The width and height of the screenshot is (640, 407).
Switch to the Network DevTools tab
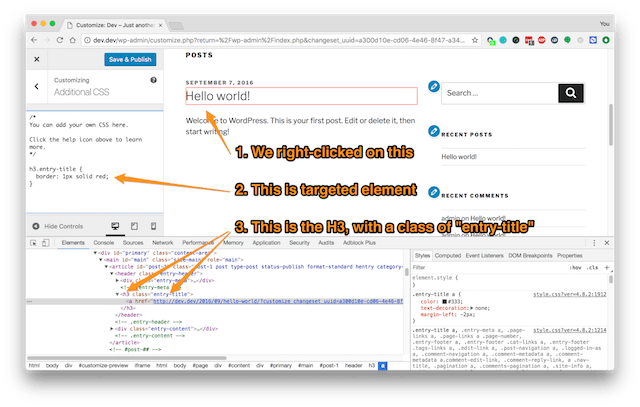coord(162,242)
